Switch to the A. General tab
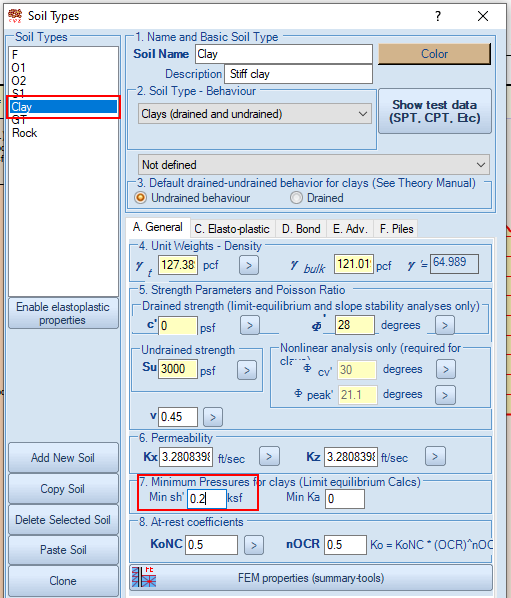 158,227
